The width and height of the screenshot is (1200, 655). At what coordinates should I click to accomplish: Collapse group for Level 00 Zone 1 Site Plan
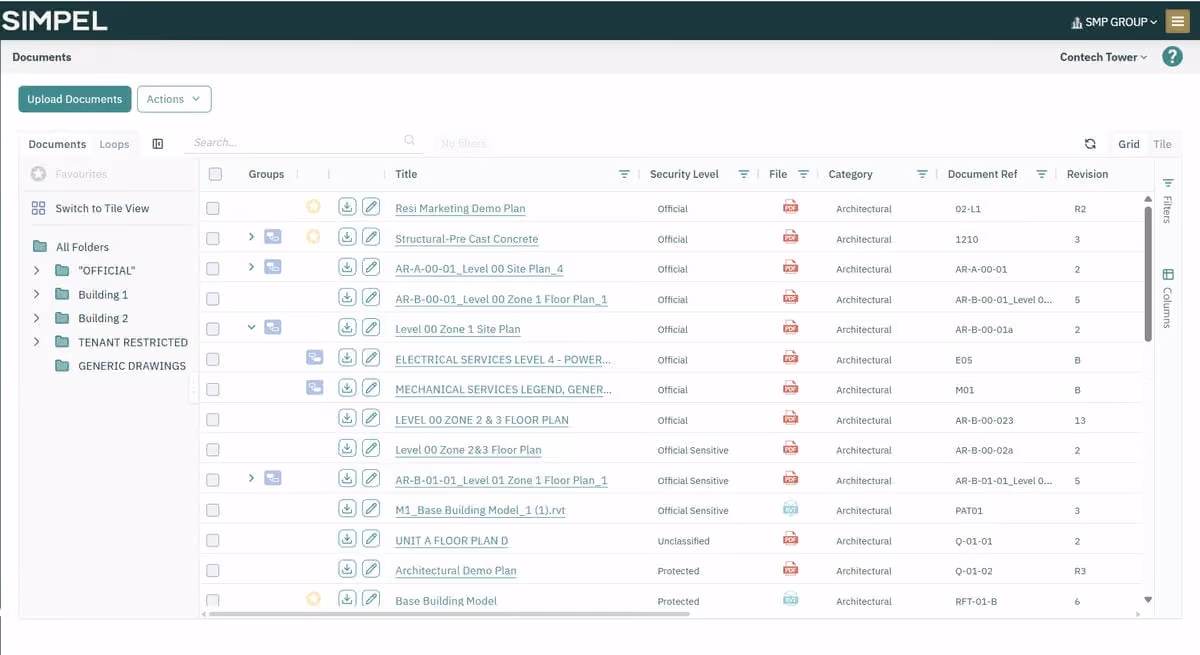click(252, 327)
